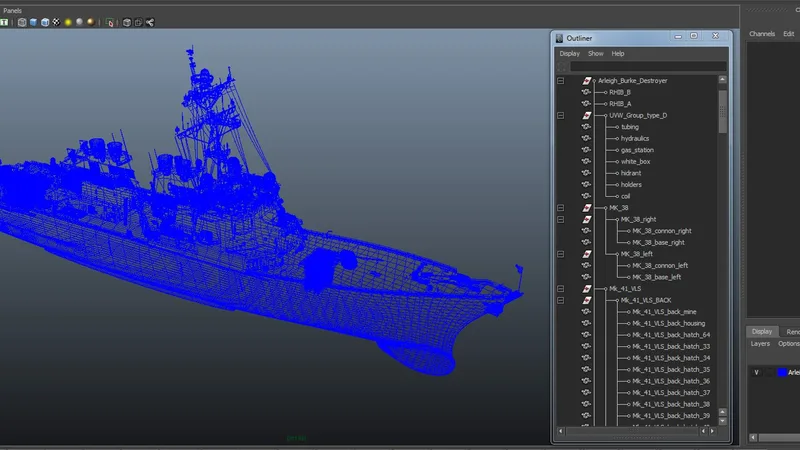This screenshot has height=450, width=800.
Task: Open the Options menu in layer editor
Action: point(789,344)
